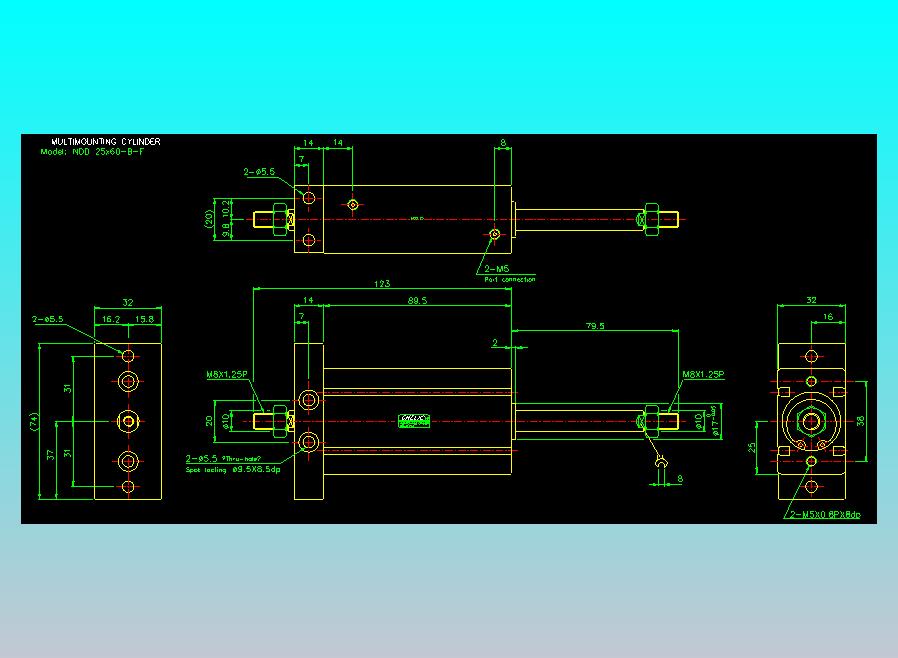898x658 pixels.
Task: Pick the 2-M5X0.8PX8dp hole callout
Action: click(825, 514)
